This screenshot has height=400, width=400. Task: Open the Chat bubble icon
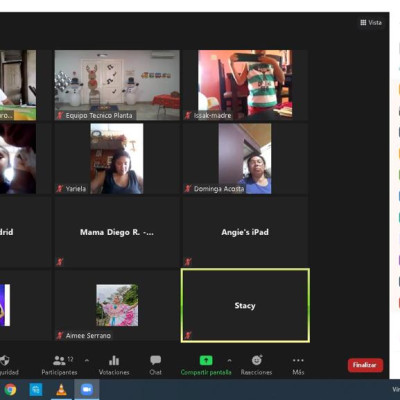[x=155, y=360]
